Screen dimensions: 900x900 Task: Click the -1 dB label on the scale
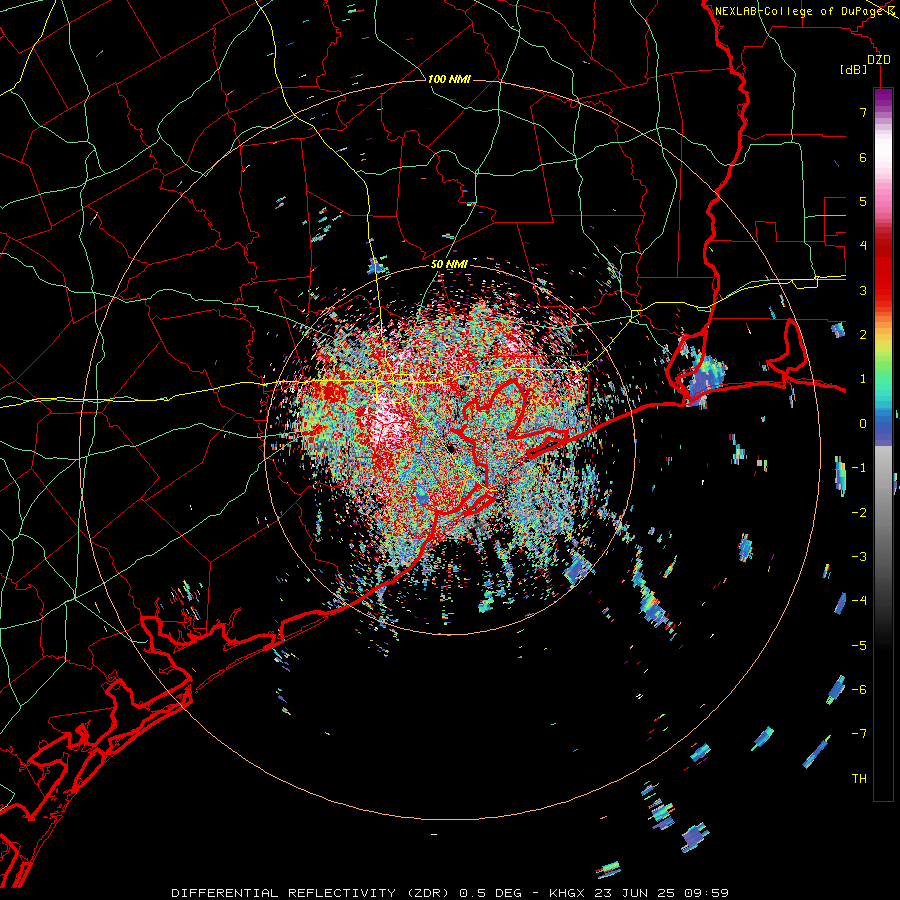[859, 468]
